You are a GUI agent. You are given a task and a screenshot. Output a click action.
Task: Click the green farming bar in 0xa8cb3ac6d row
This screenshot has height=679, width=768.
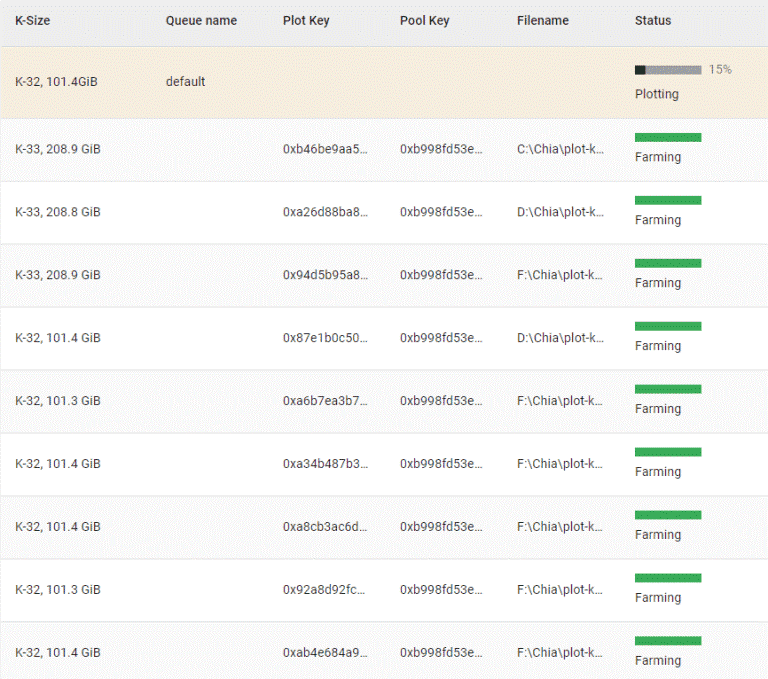668,515
